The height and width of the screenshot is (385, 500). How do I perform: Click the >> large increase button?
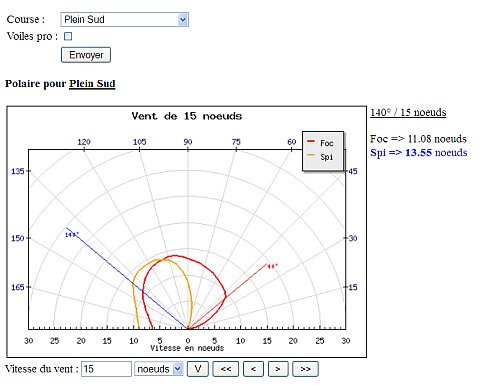[x=305, y=369]
